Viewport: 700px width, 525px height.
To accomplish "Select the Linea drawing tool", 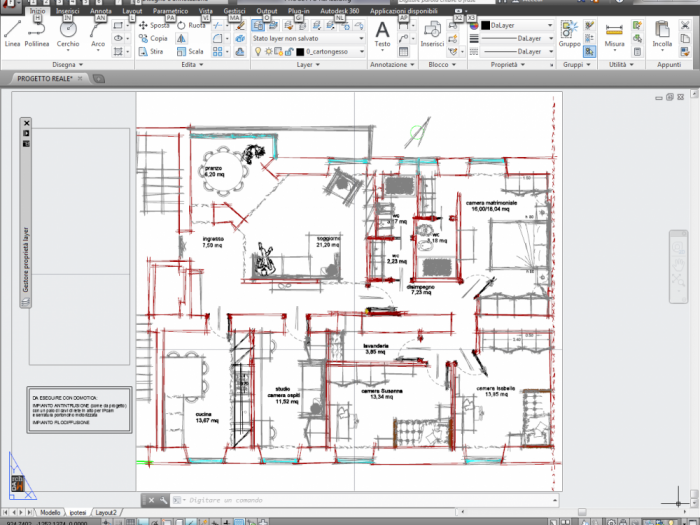I will point(12,33).
